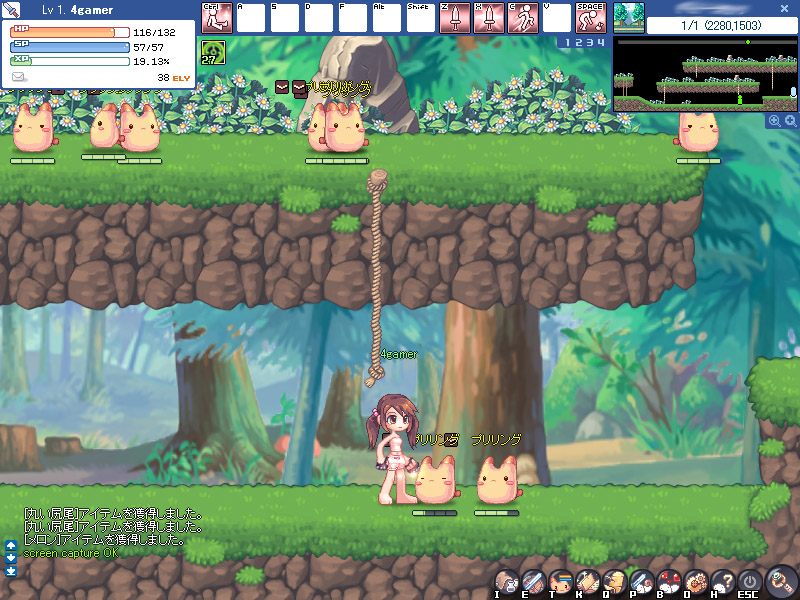Screen dimensions: 800x600
Task: Activate the Z sword skill slot
Action: [x=455, y=18]
